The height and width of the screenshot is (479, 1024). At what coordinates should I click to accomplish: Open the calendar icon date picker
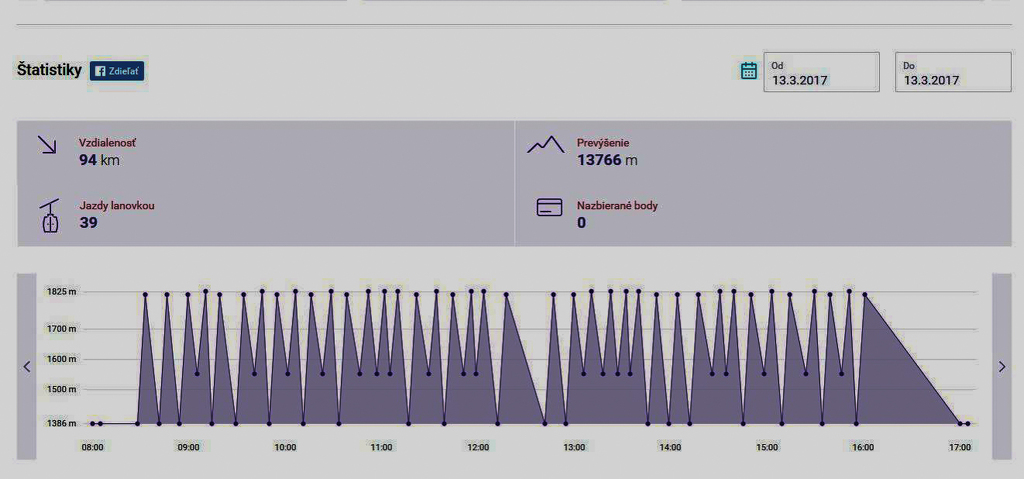[x=748, y=71]
